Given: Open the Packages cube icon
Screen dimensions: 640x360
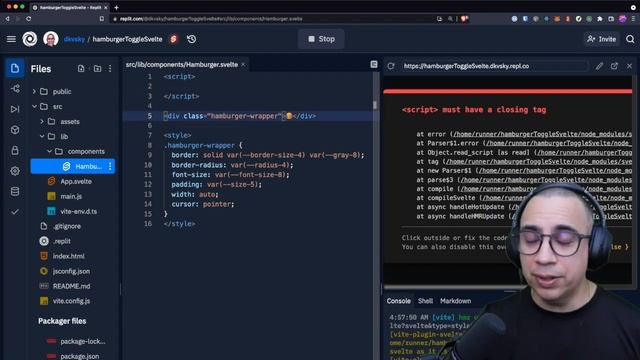Looking at the screenshot, I should click(x=15, y=130).
